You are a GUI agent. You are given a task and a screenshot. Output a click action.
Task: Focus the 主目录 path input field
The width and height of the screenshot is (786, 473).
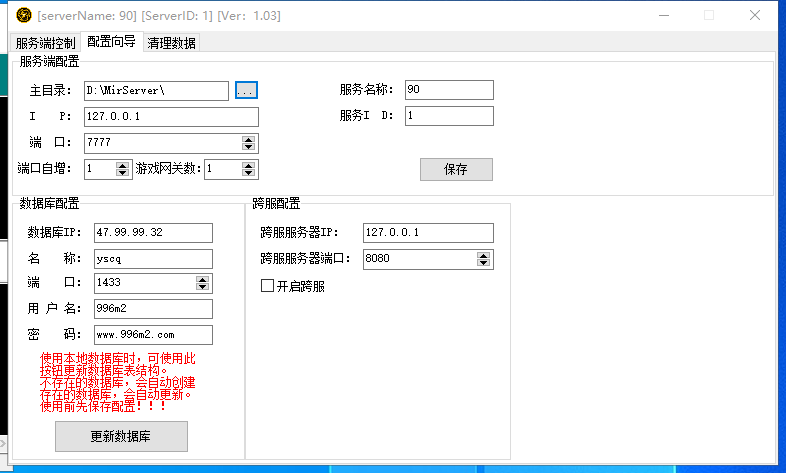pos(156,91)
